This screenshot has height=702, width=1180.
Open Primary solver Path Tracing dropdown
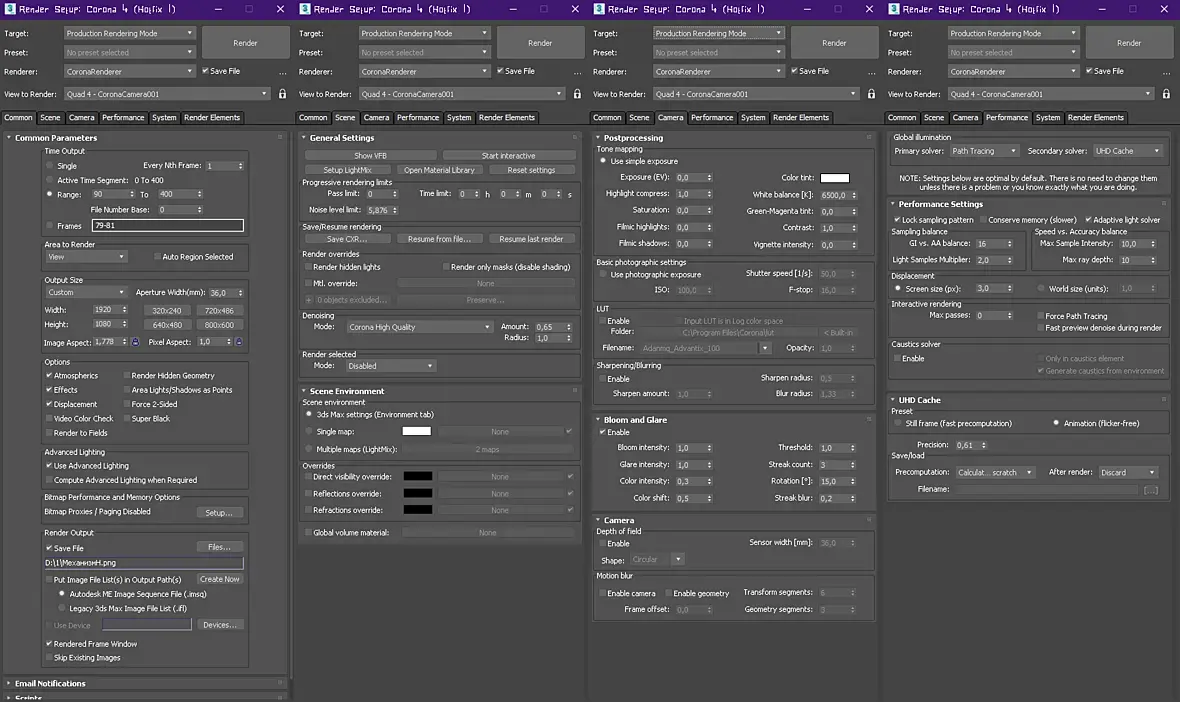pyautogui.click(x=984, y=151)
